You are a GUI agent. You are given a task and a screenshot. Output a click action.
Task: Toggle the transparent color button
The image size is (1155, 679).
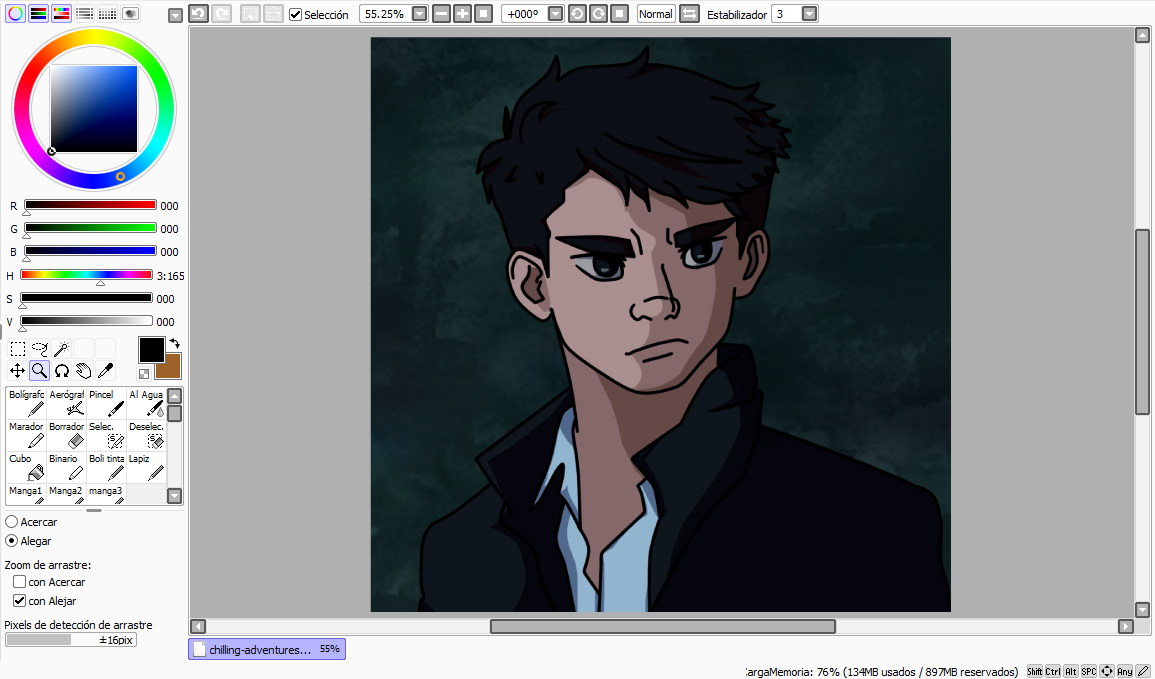144,374
